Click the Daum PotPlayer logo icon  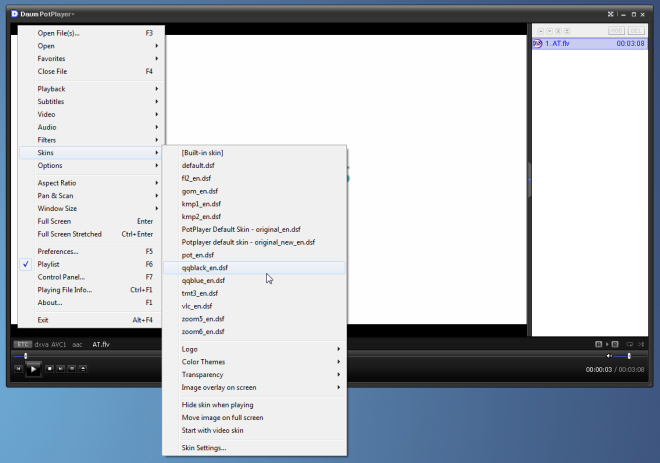pyautogui.click(x=15, y=14)
